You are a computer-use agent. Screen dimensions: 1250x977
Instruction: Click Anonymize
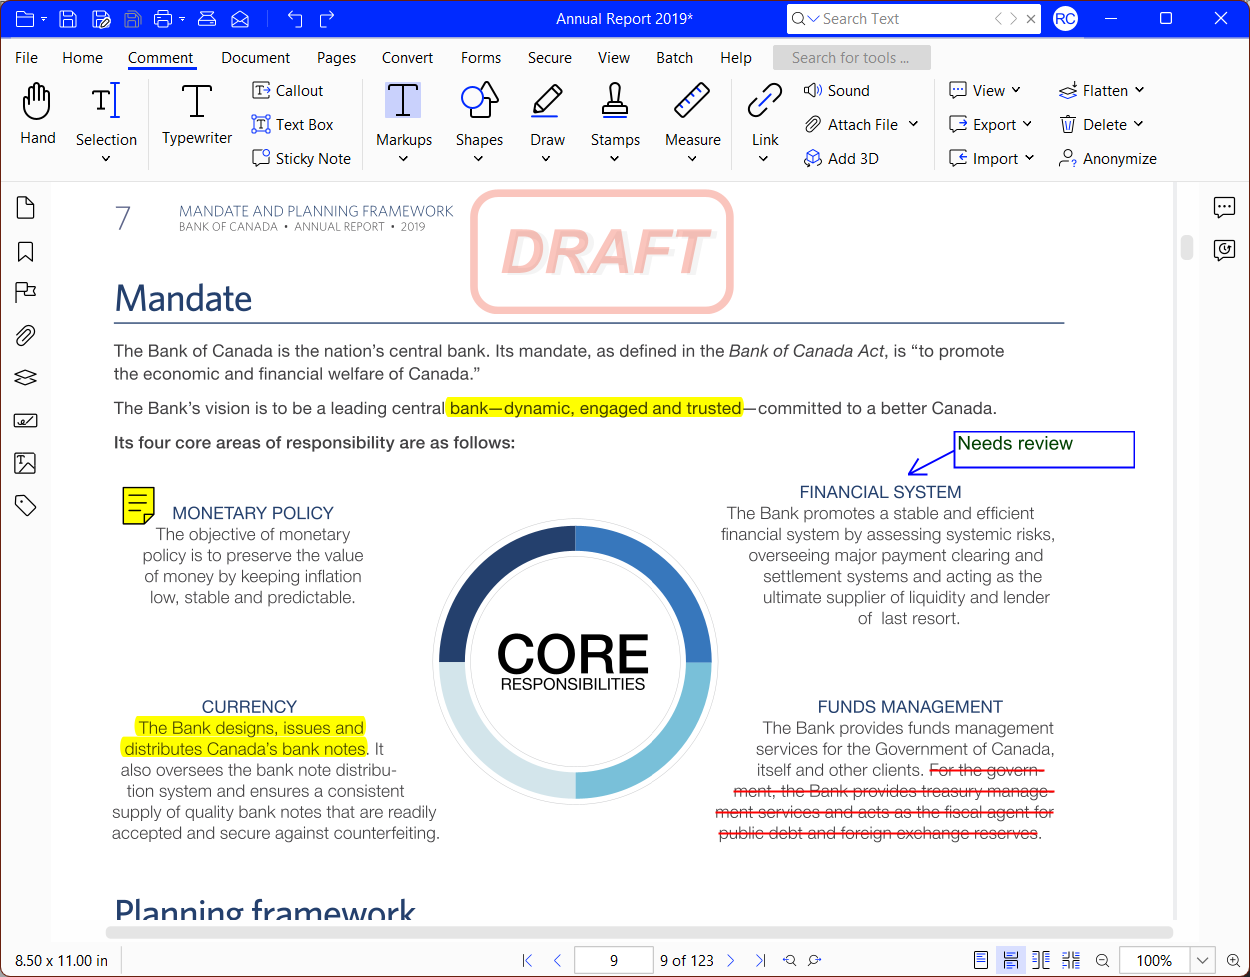pyautogui.click(x=1108, y=158)
